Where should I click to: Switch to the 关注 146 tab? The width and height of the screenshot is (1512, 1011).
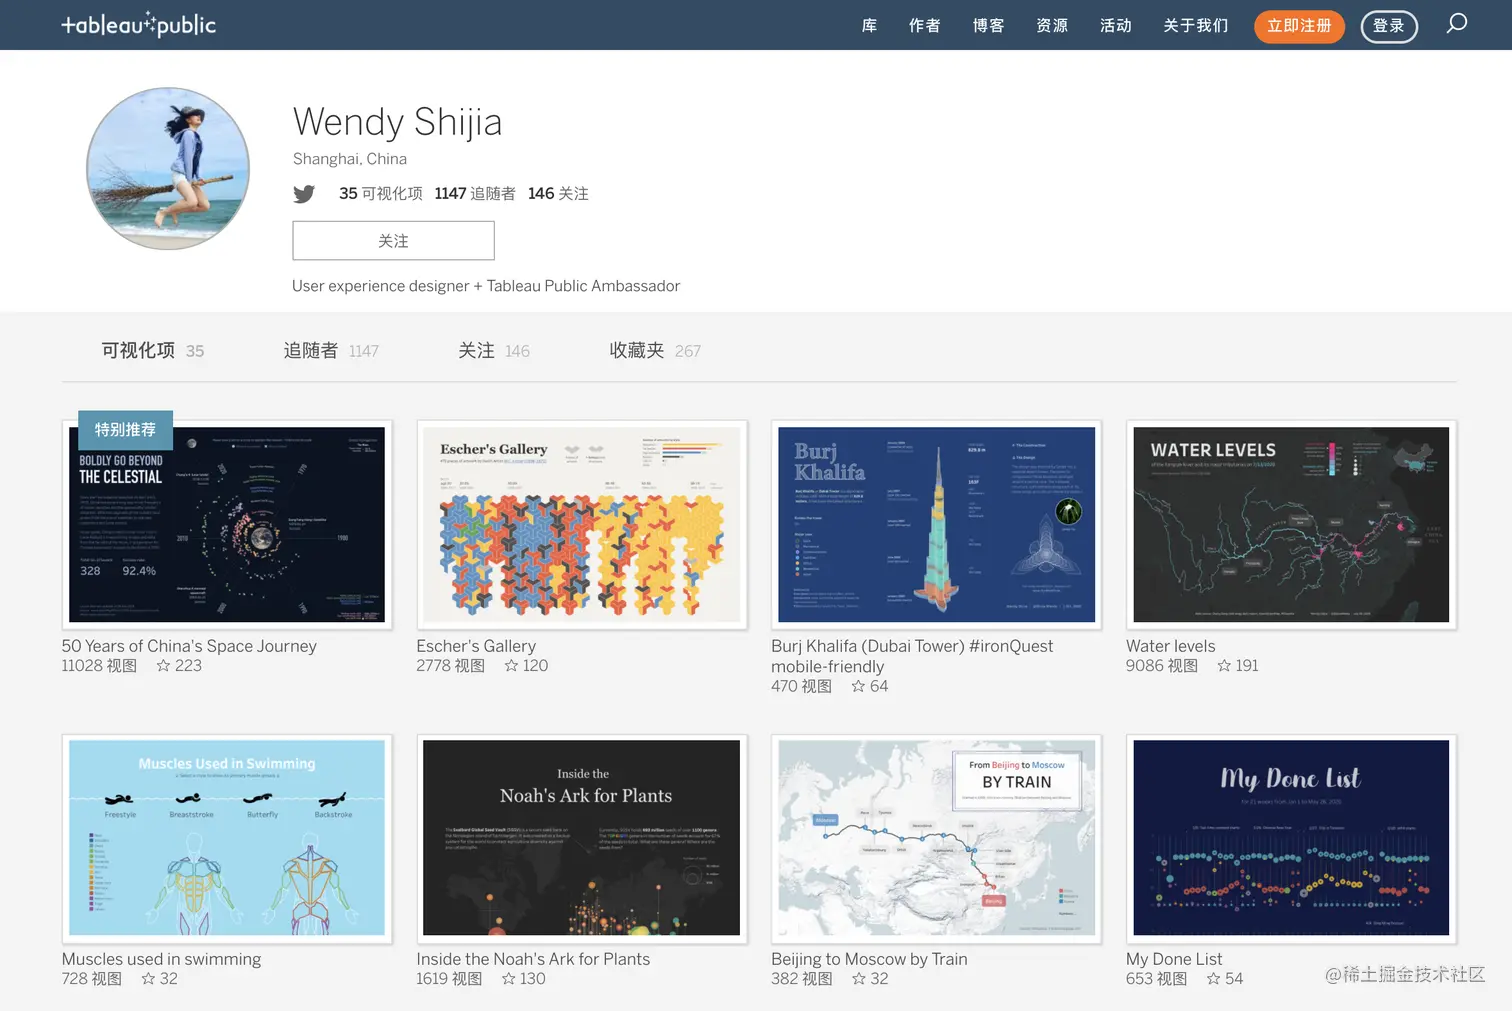click(494, 351)
